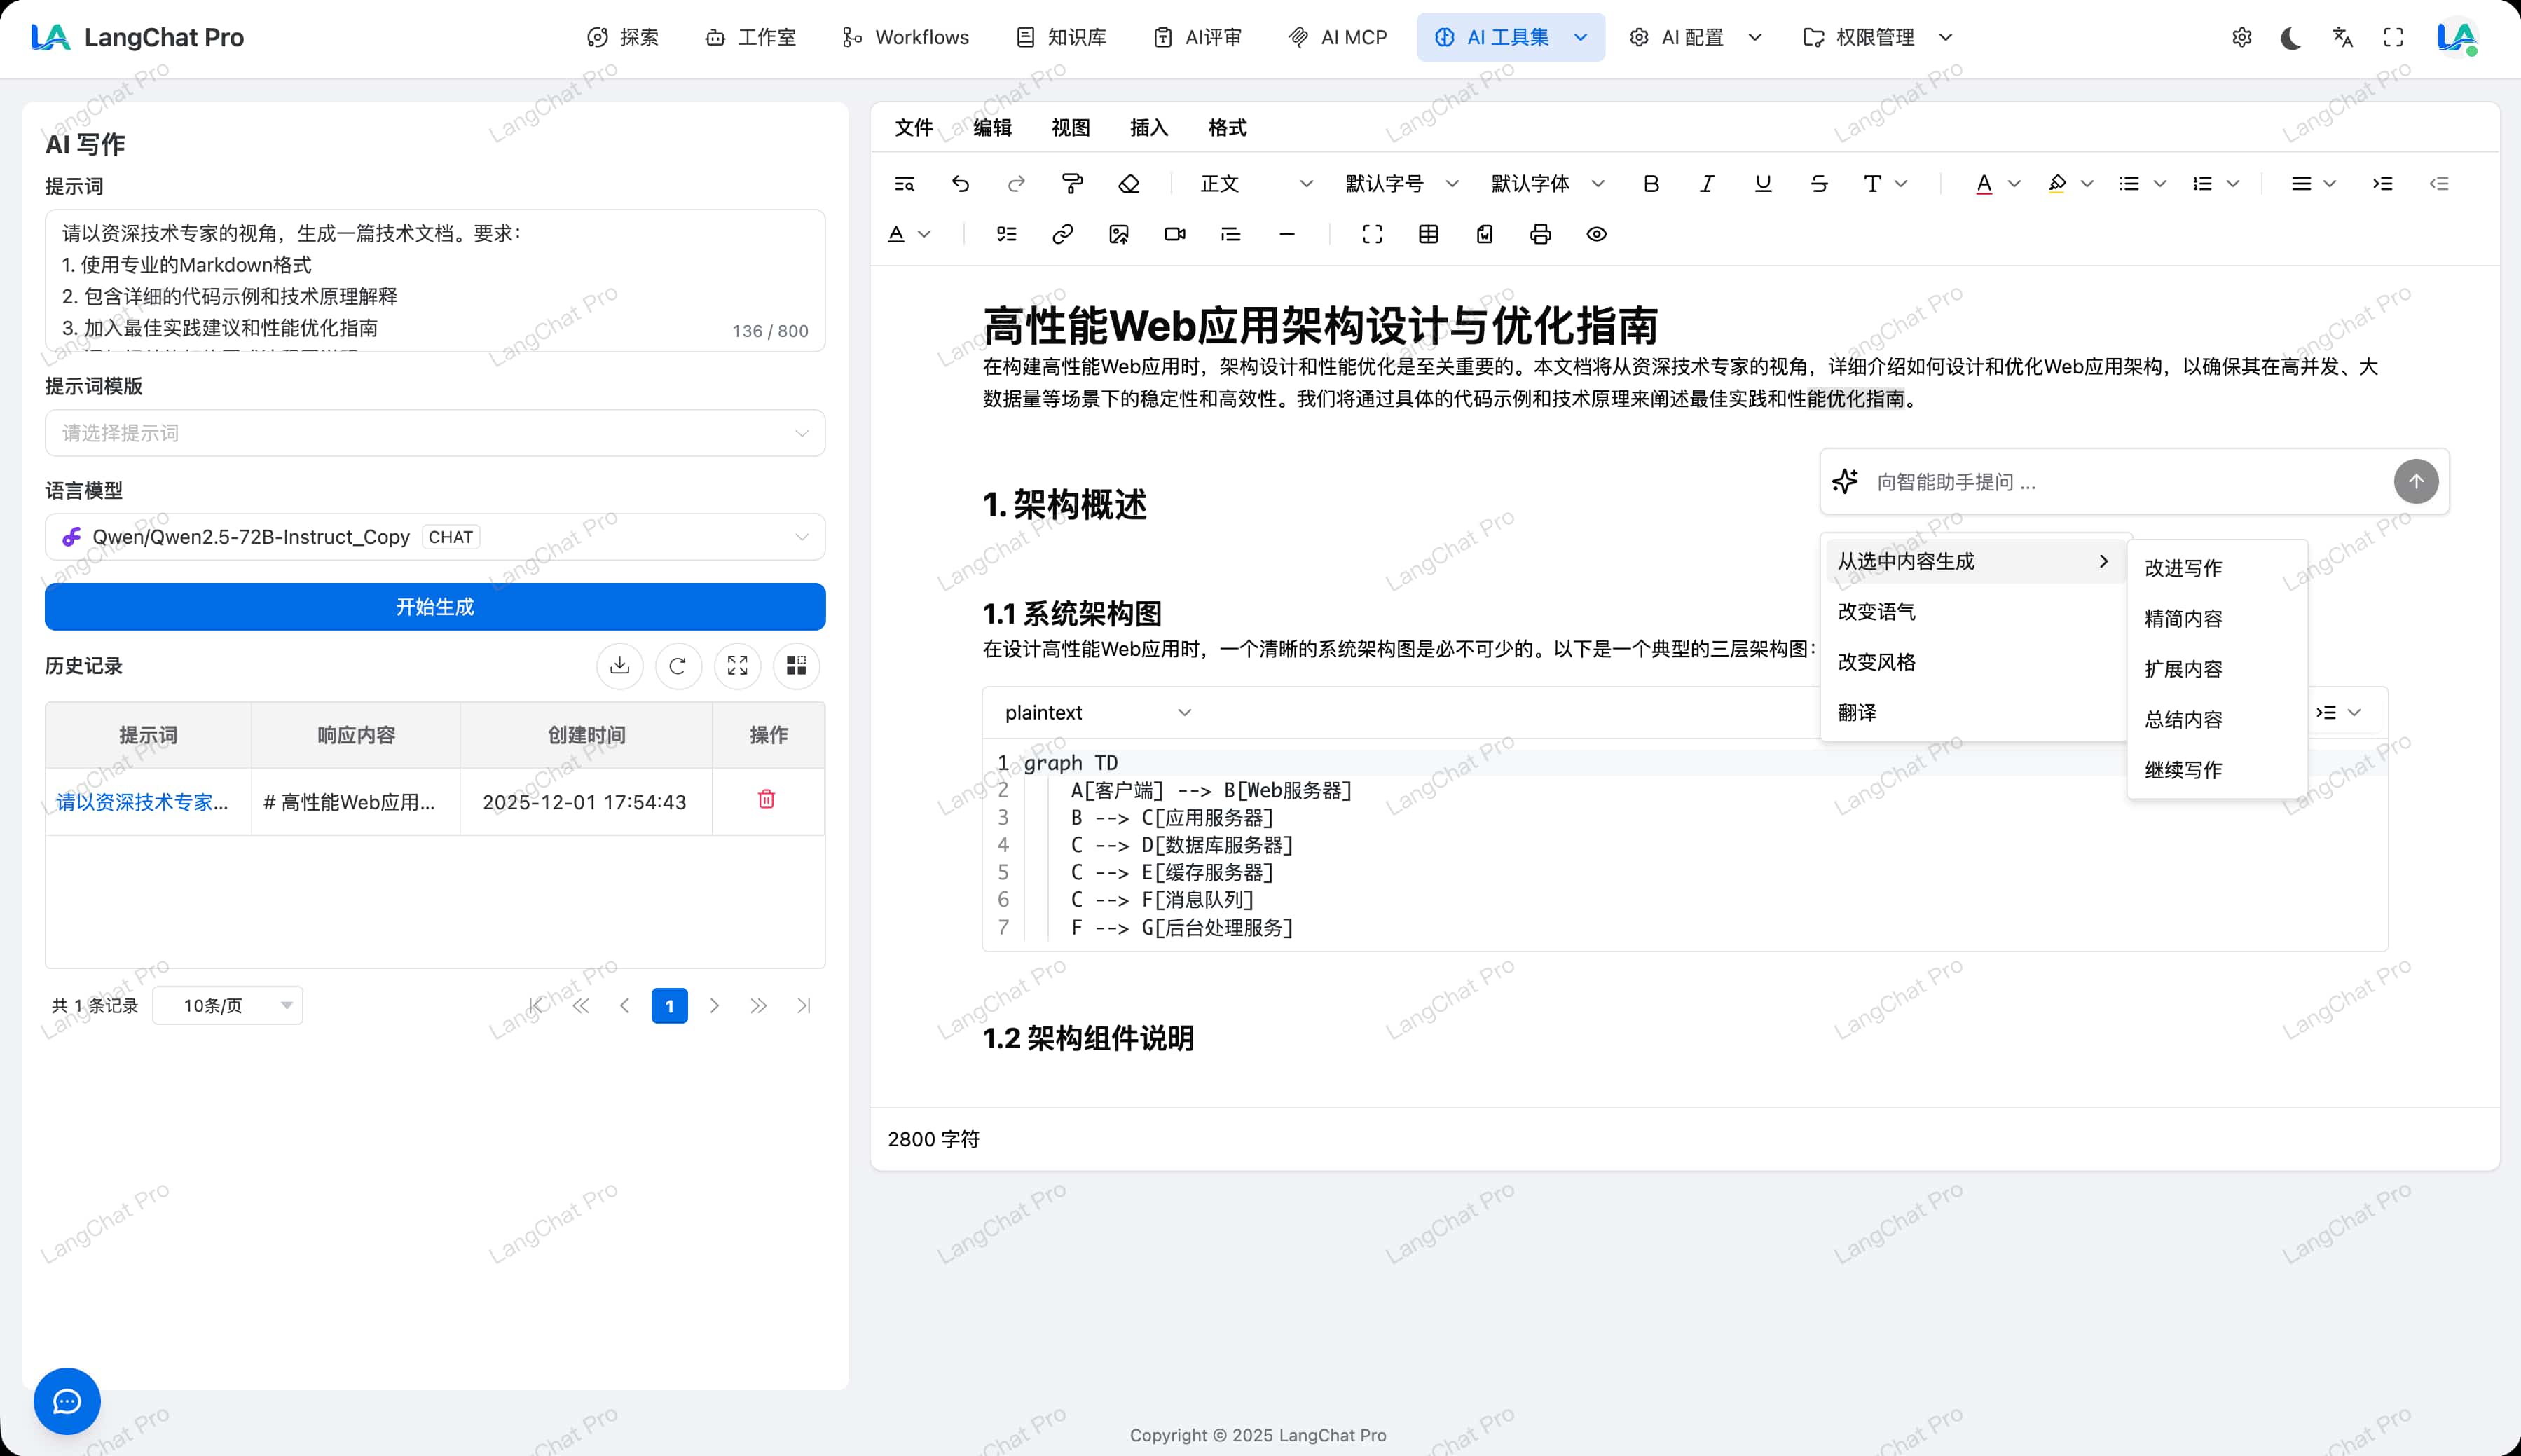This screenshot has width=2521, height=1456.
Task: Choose 改进写作 from the submenu
Action: click(2183, 568)
